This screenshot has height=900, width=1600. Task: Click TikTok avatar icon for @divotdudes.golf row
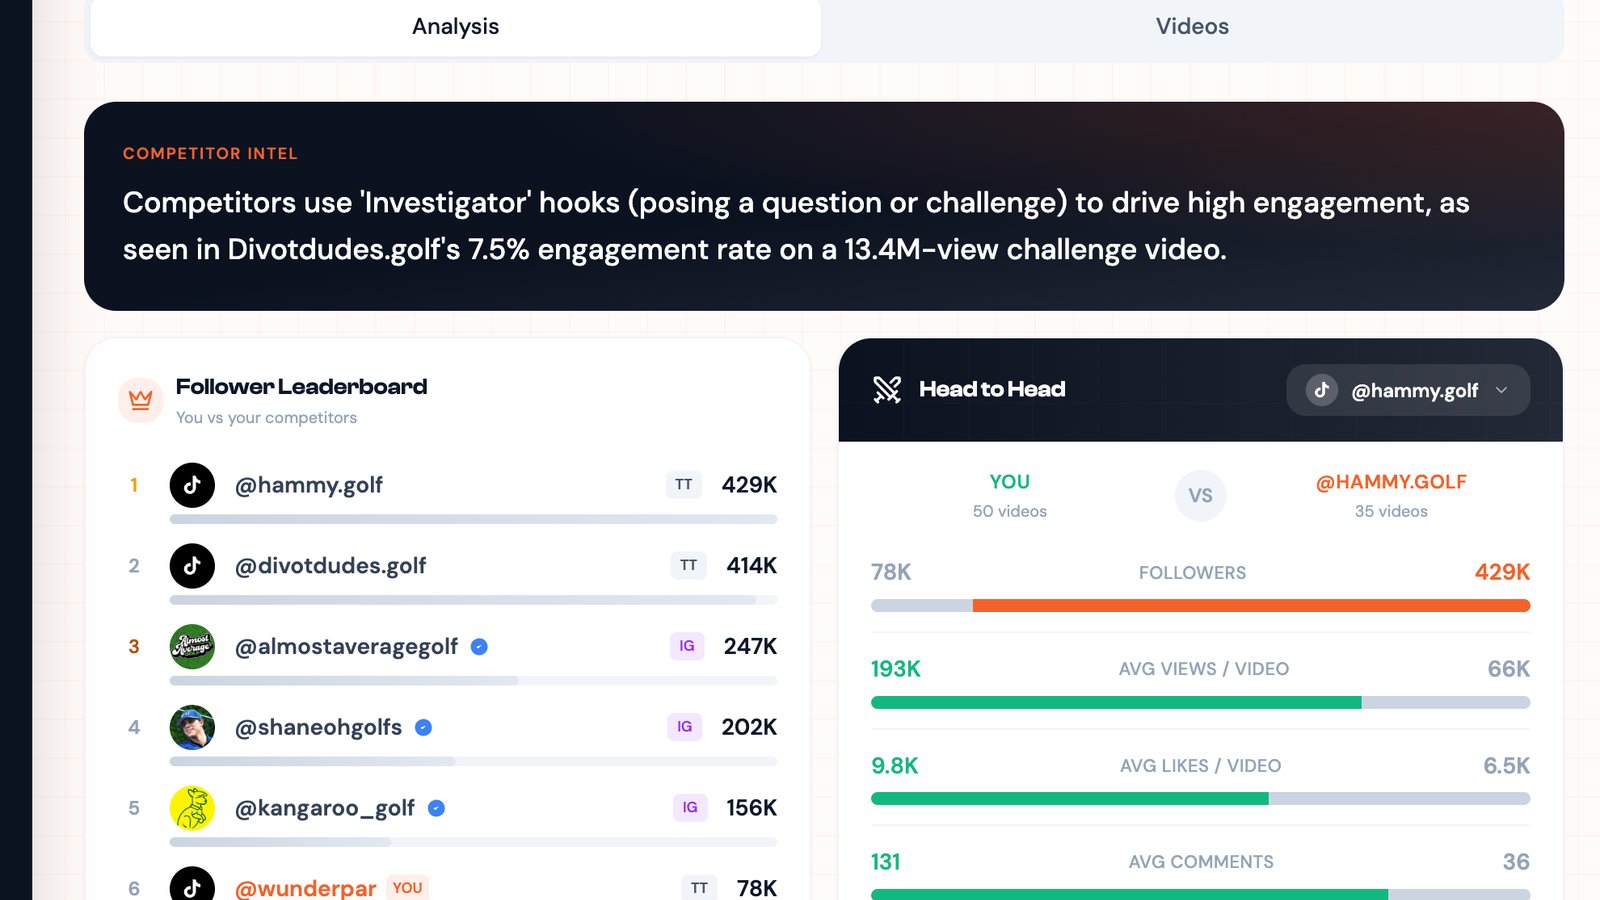pos(192,566)
